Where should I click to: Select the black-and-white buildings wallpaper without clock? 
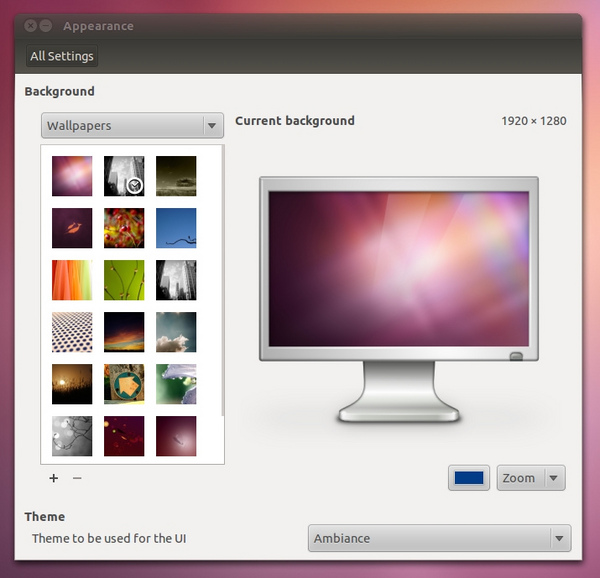[176, 280]
